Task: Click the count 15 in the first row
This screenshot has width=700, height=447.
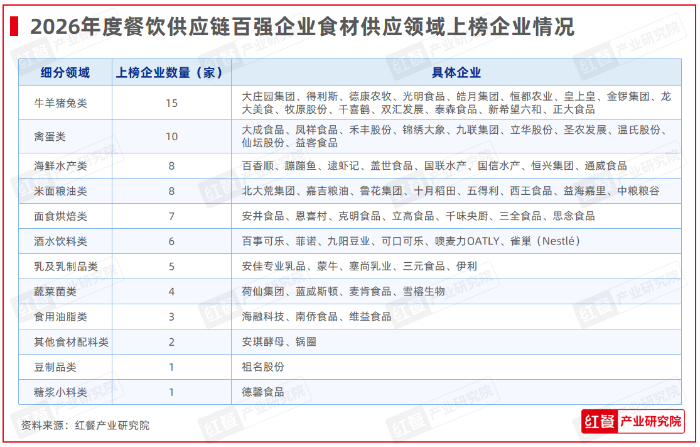Action: (170, 103)
